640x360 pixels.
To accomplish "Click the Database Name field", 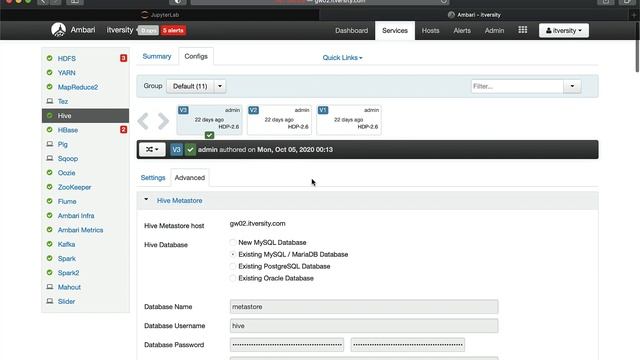I will (364, 307).
